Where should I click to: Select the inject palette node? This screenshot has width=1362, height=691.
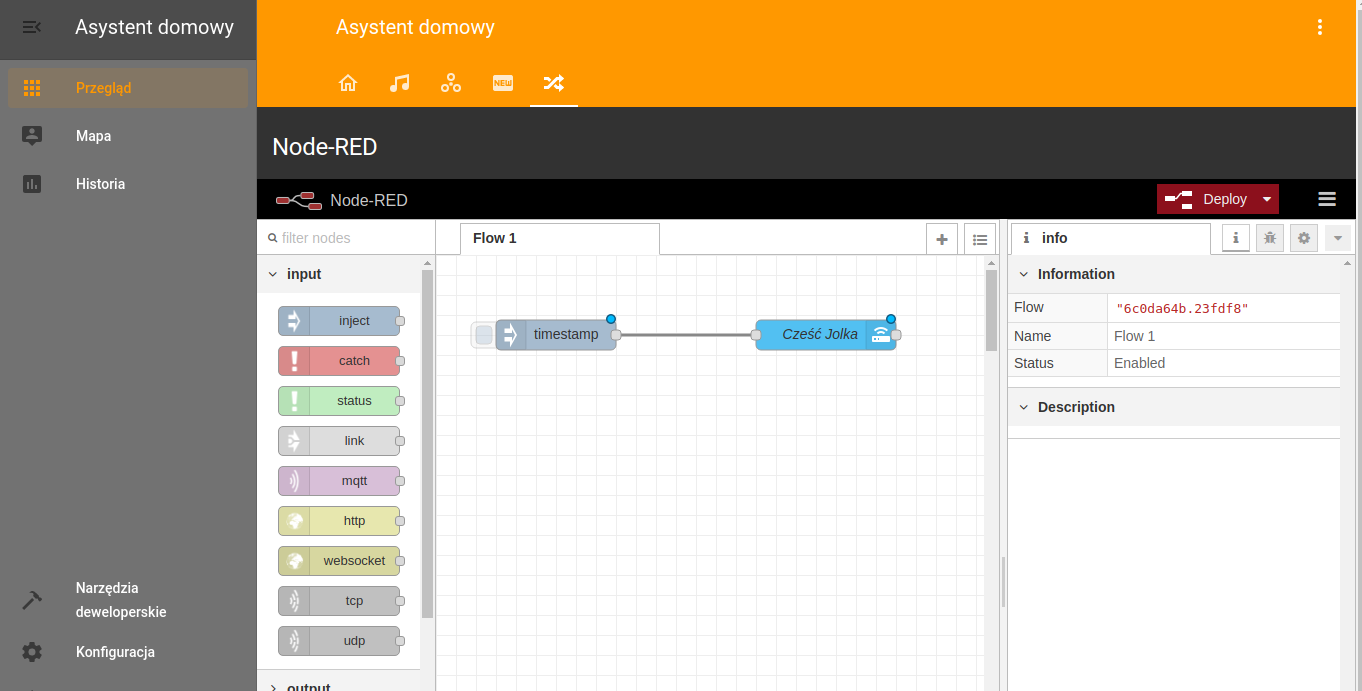tap(339, 321)
